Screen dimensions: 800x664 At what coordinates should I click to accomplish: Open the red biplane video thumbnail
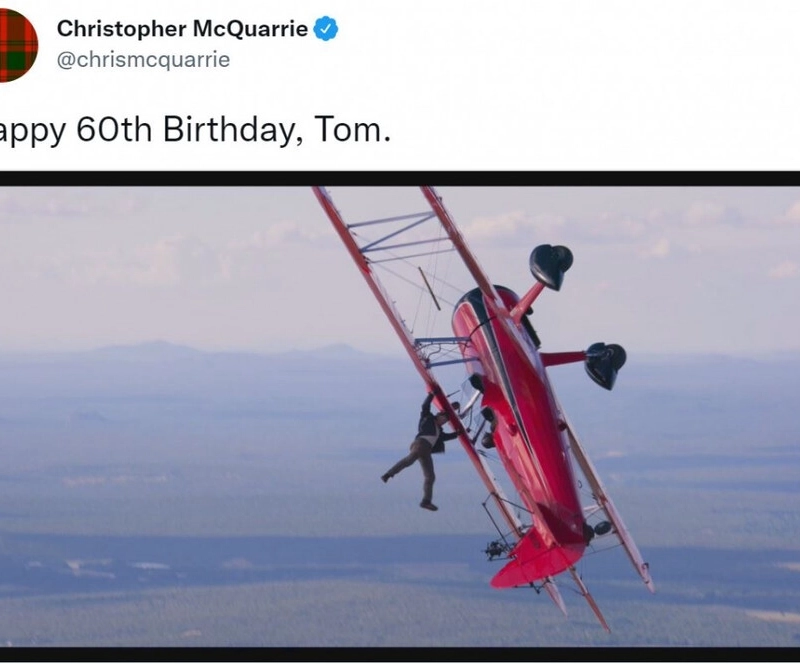coord(400,416)
